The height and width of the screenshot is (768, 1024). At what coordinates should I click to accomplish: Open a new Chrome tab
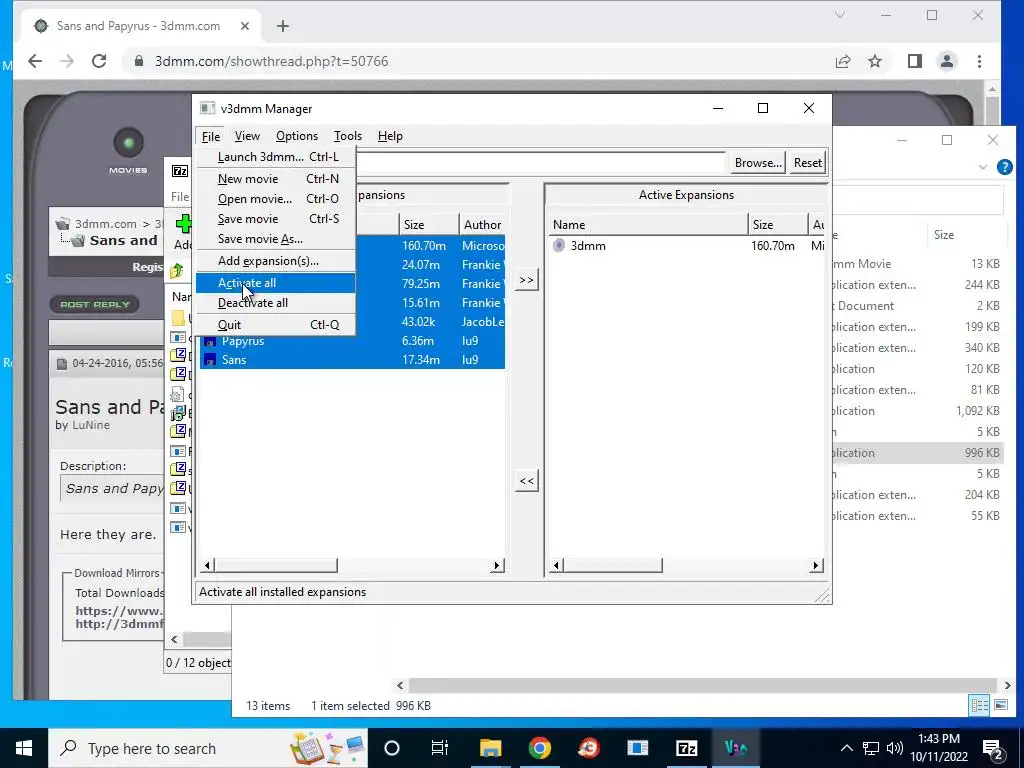283,26
